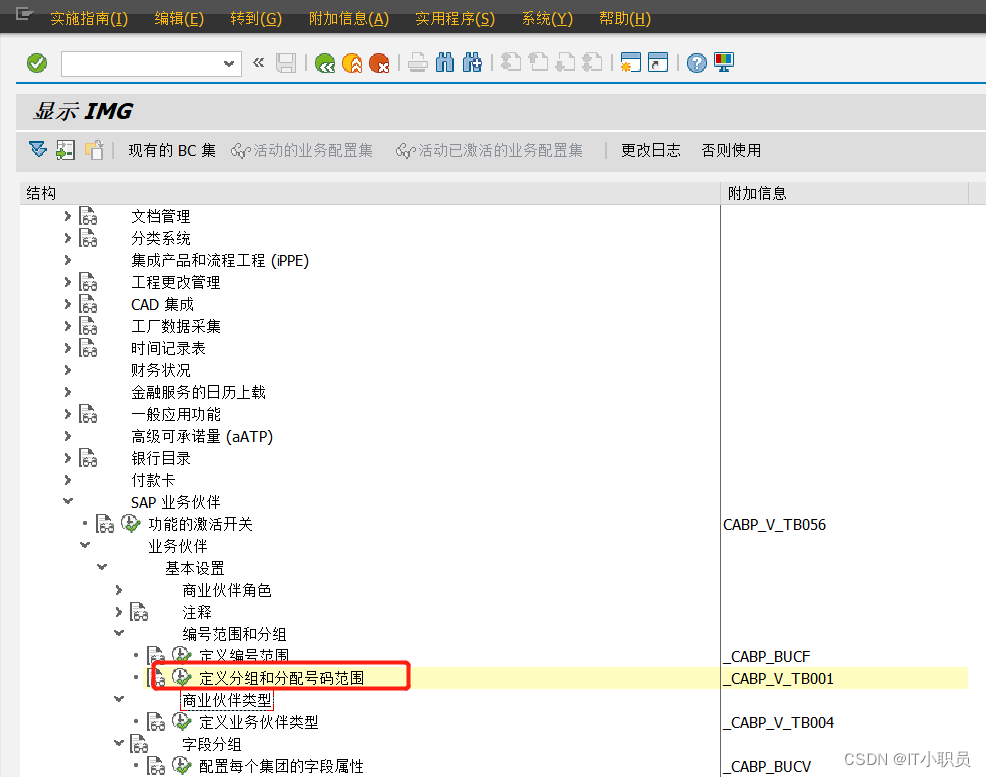
Task: Click the 附加信息 column header
Action: [x=845, y=193]
